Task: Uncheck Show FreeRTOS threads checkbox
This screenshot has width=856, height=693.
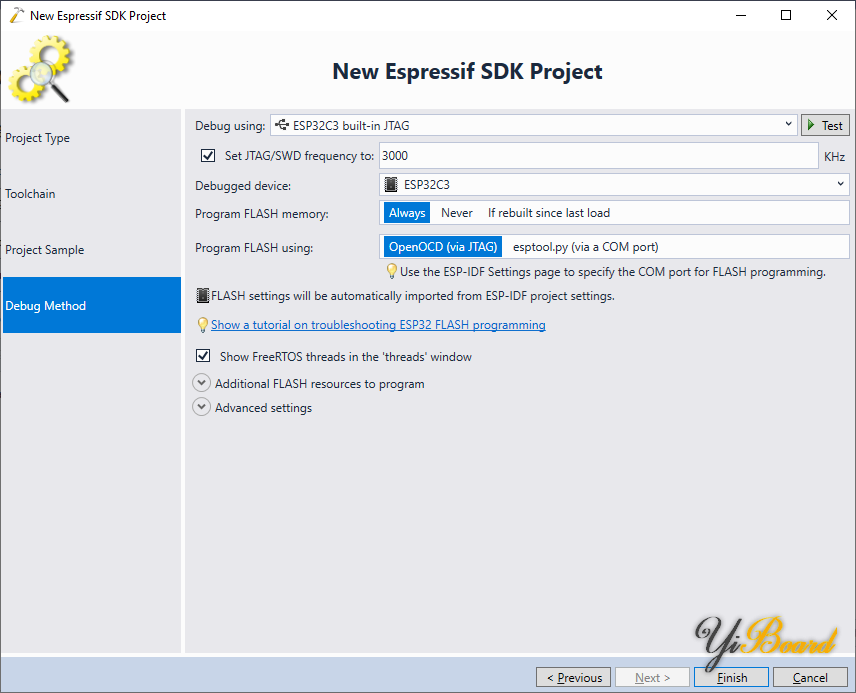Action: click(203, 356)
